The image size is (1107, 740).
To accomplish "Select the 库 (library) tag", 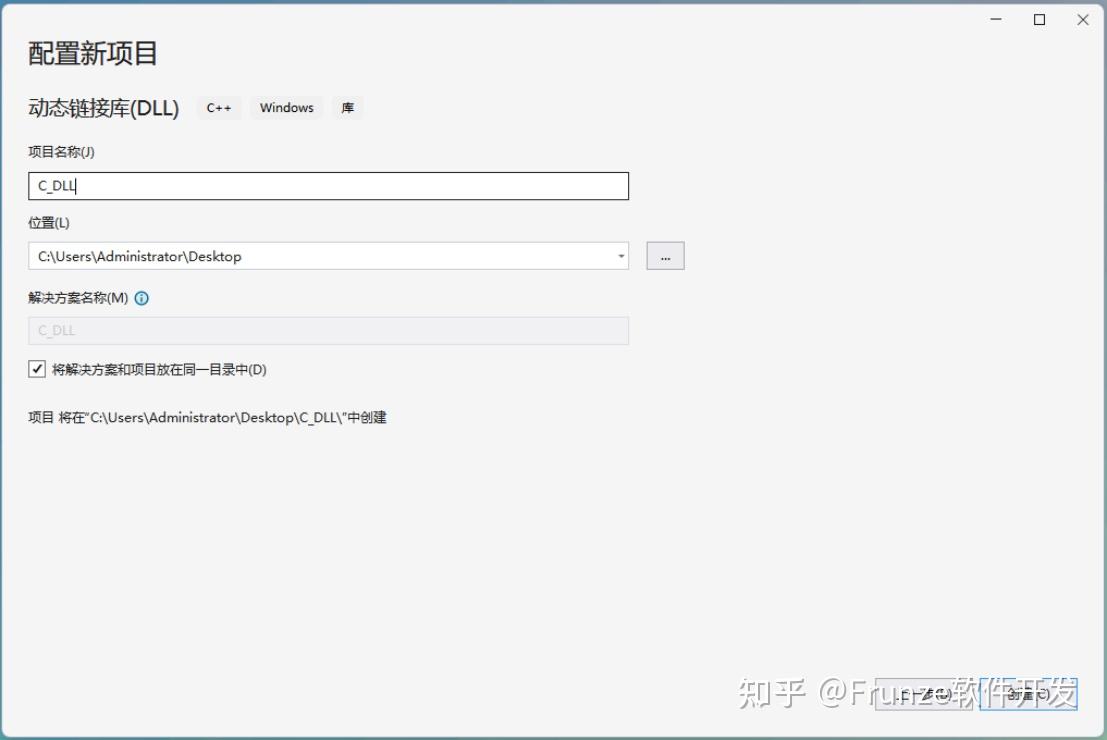I will 347,107.
